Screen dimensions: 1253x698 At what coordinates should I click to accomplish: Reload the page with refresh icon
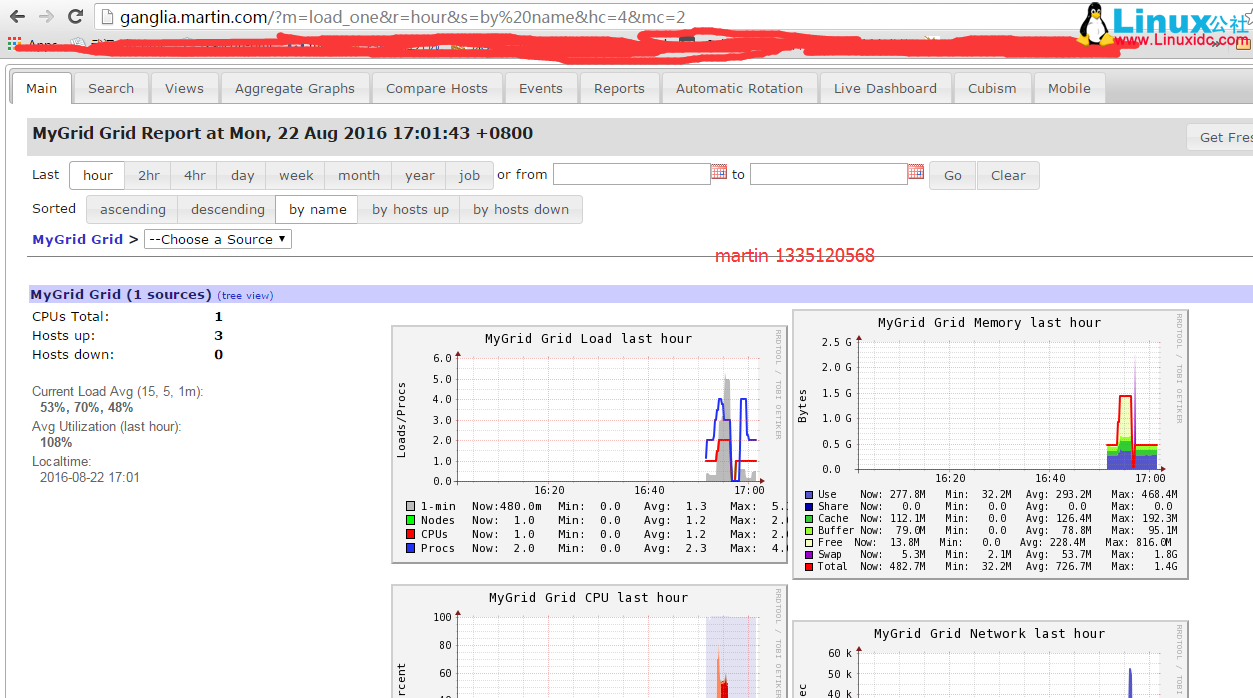pyautogui.click(x=75, y=17)
